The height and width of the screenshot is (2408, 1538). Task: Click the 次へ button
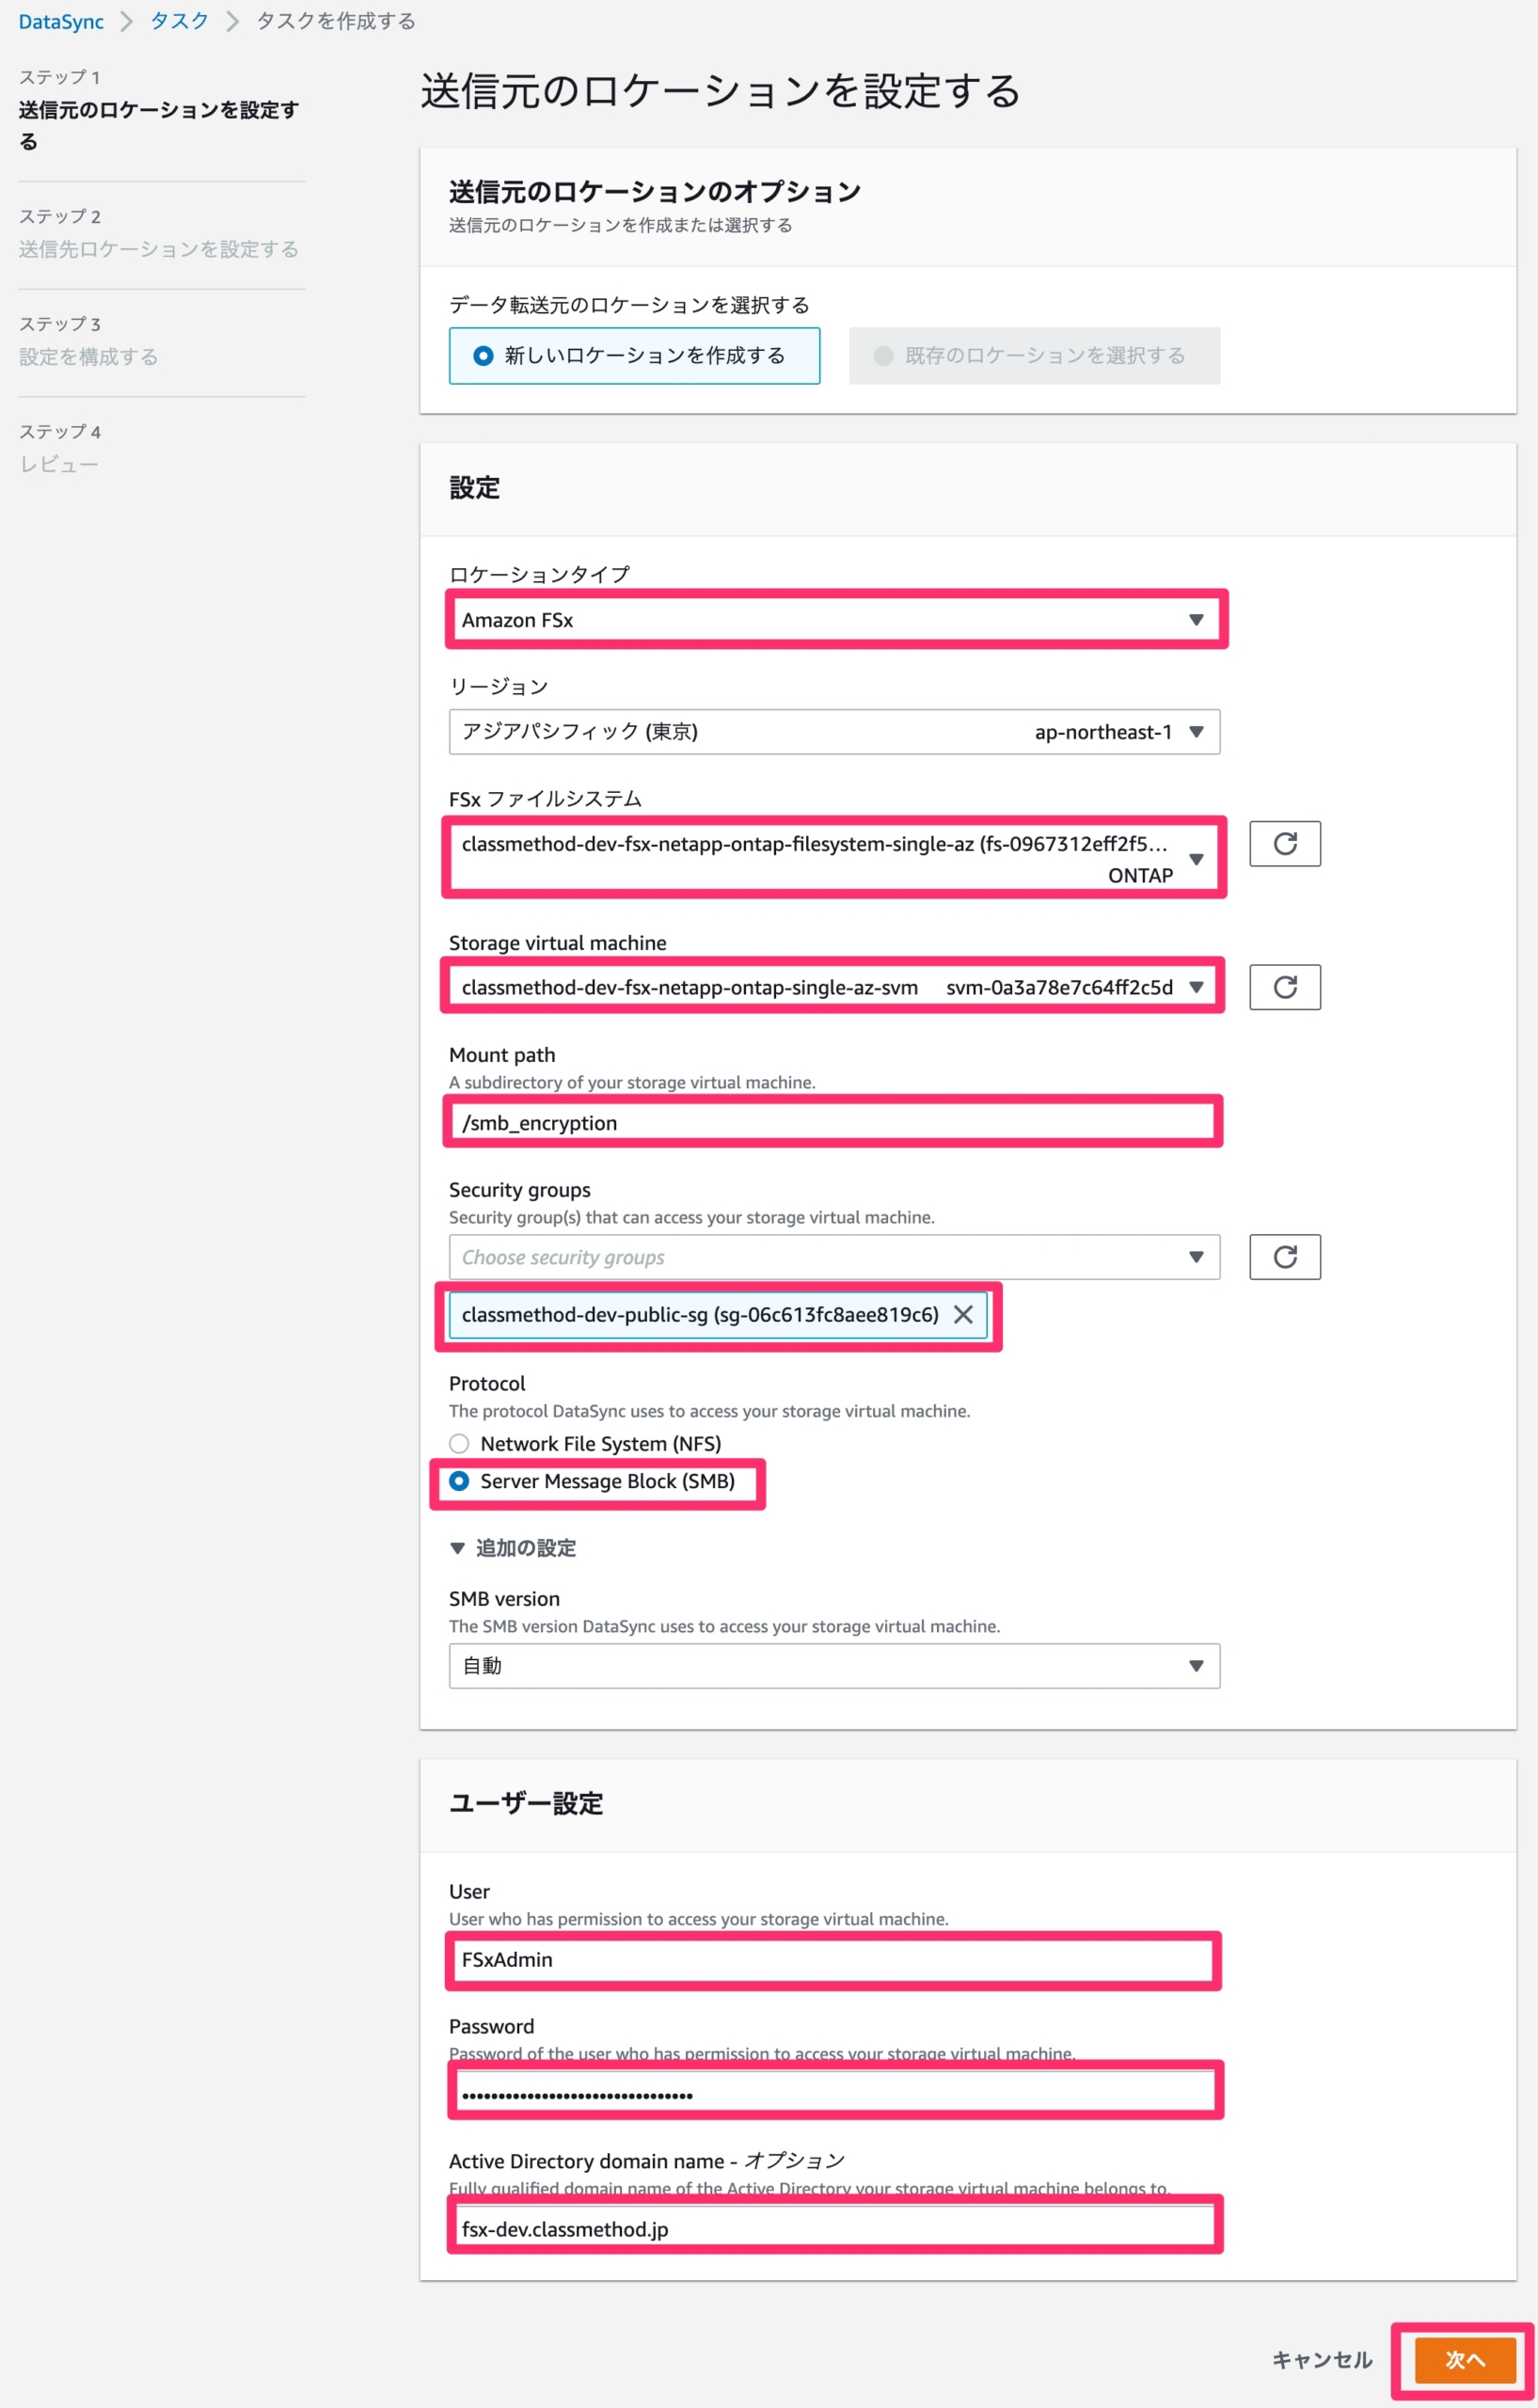[1464, 2358]
